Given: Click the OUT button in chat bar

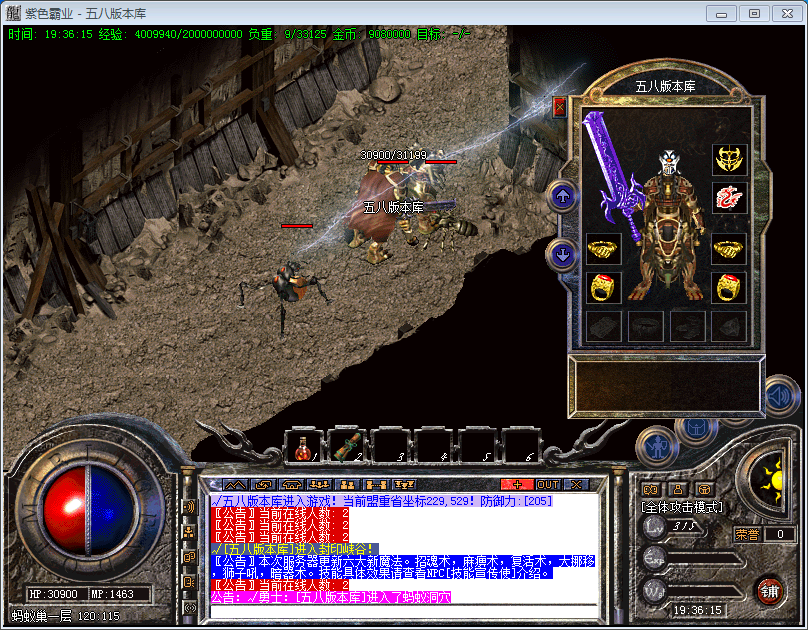Looking at the screenshot, I should pyautogui.click(x=548, y=485).
